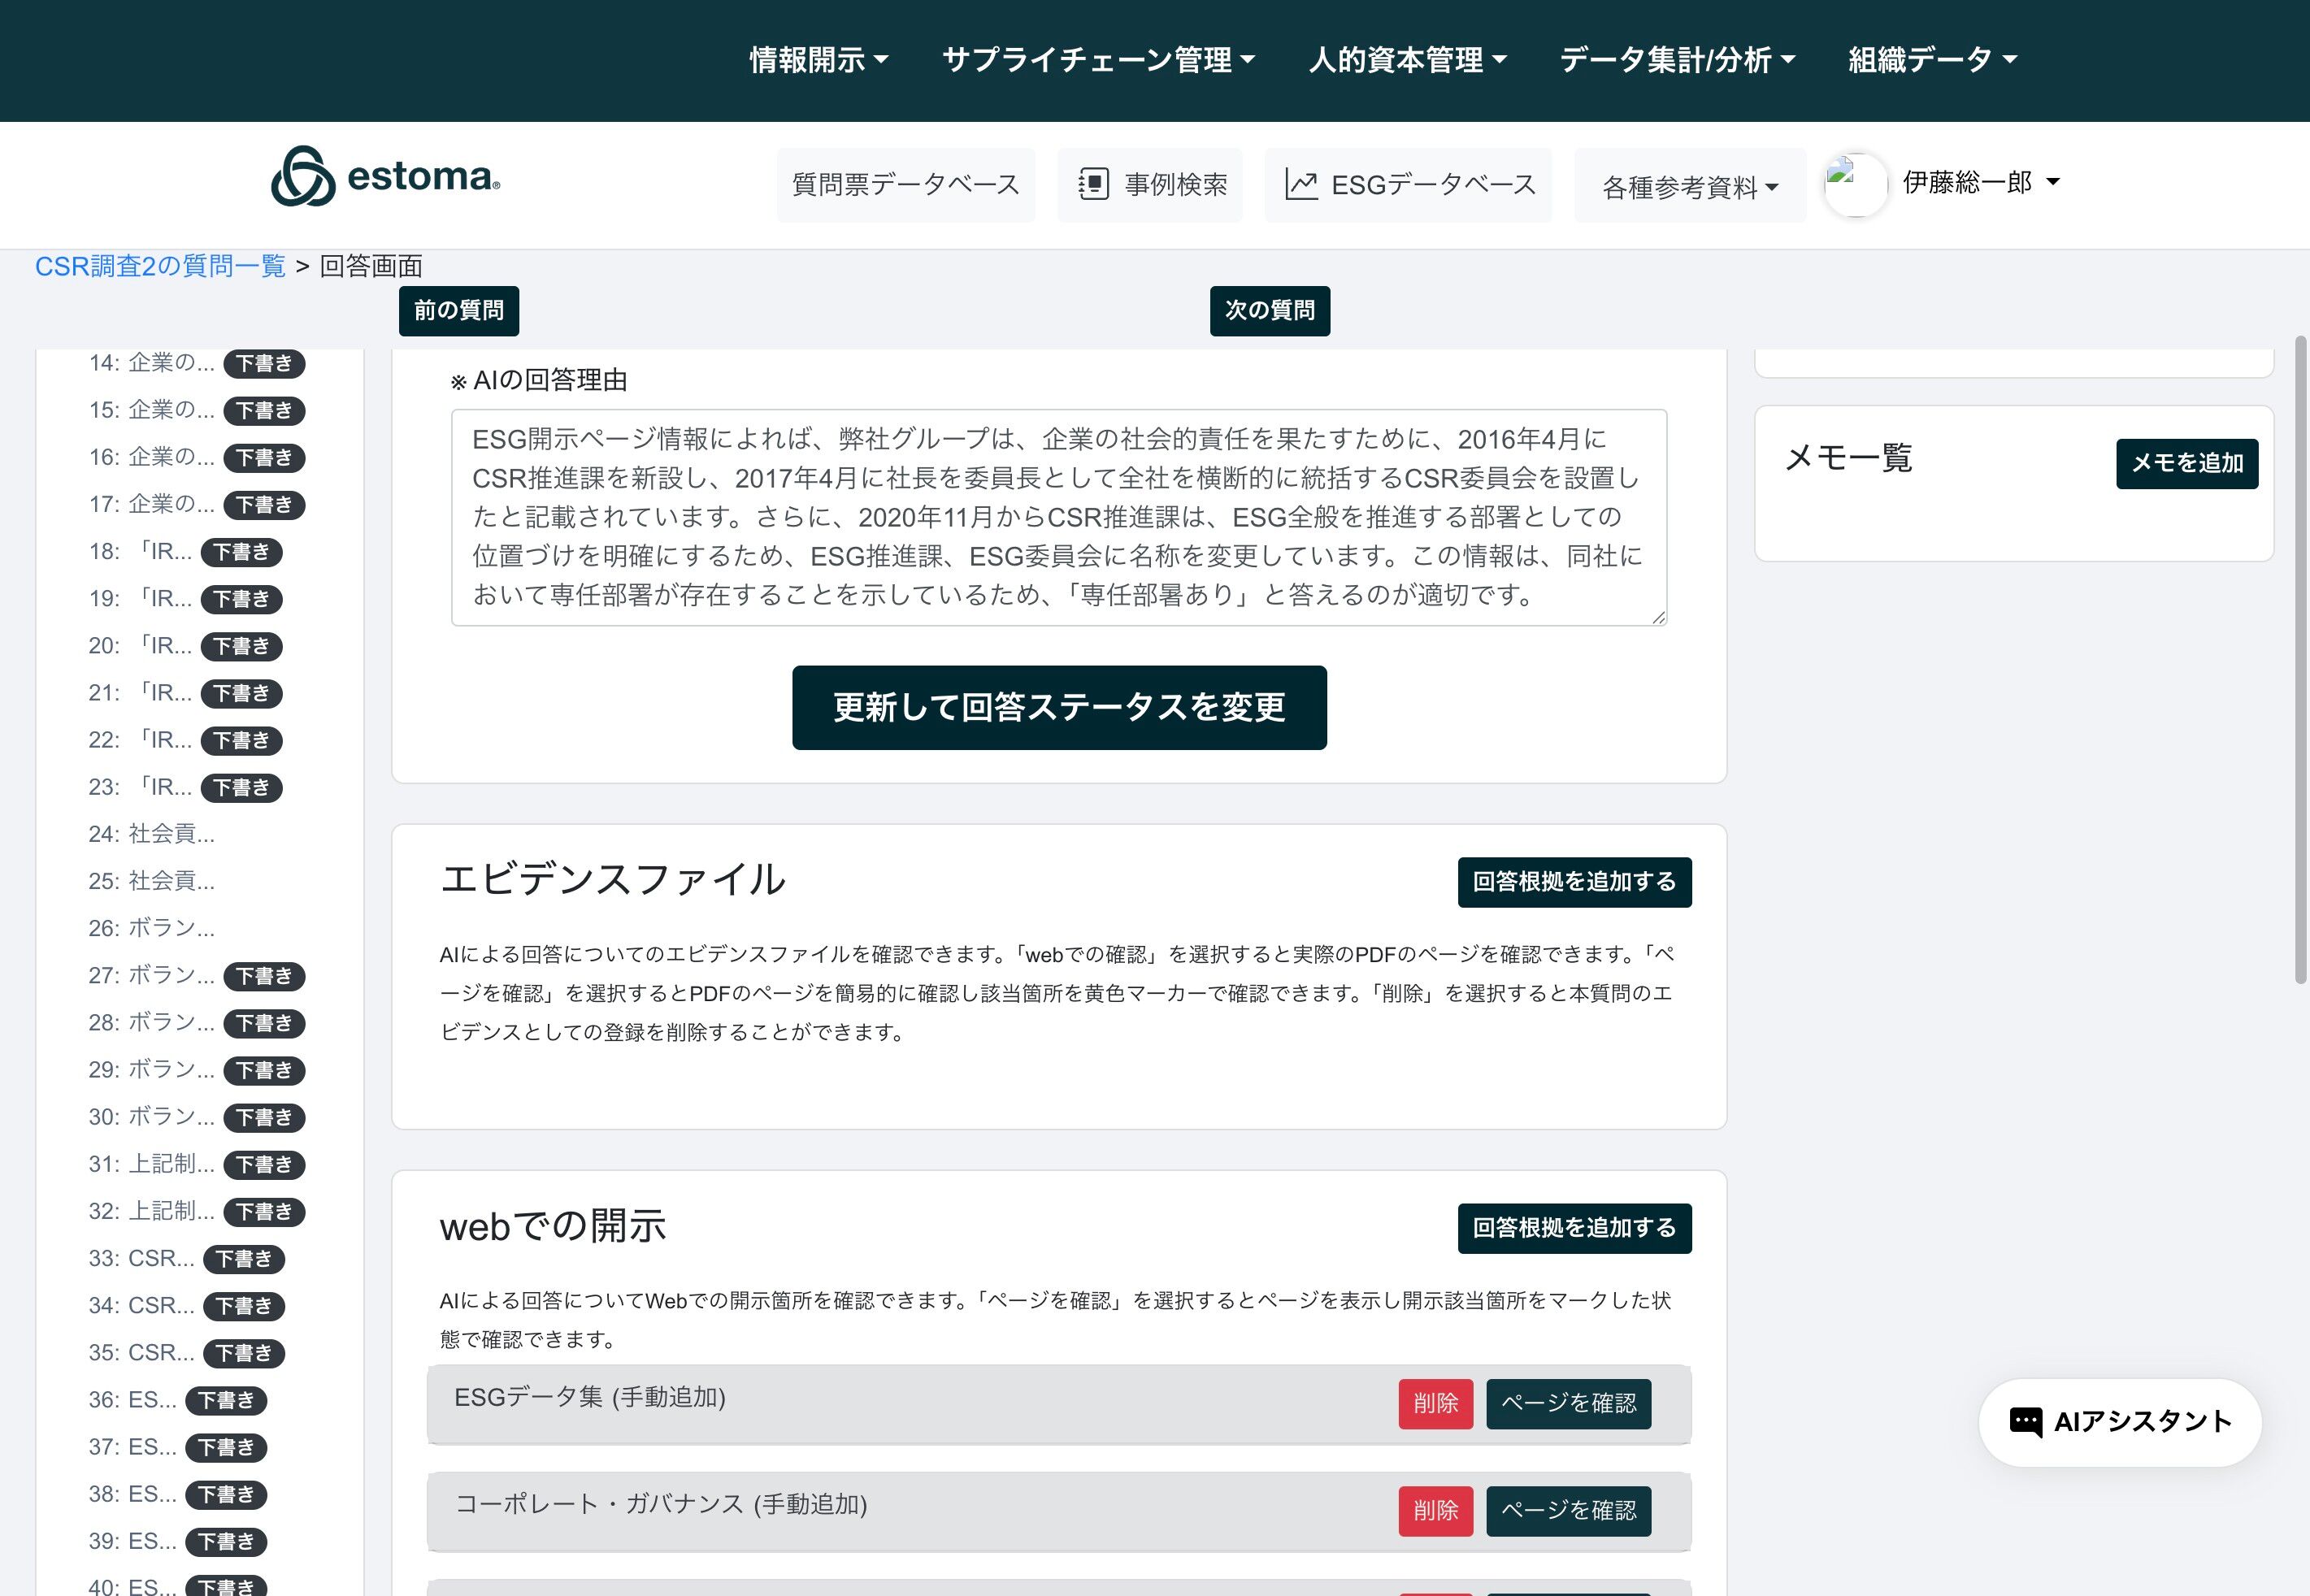Viewport: 2310px width, 1596px height.
Task: Open 事例検索 with the book icon
Action: 1150,185
